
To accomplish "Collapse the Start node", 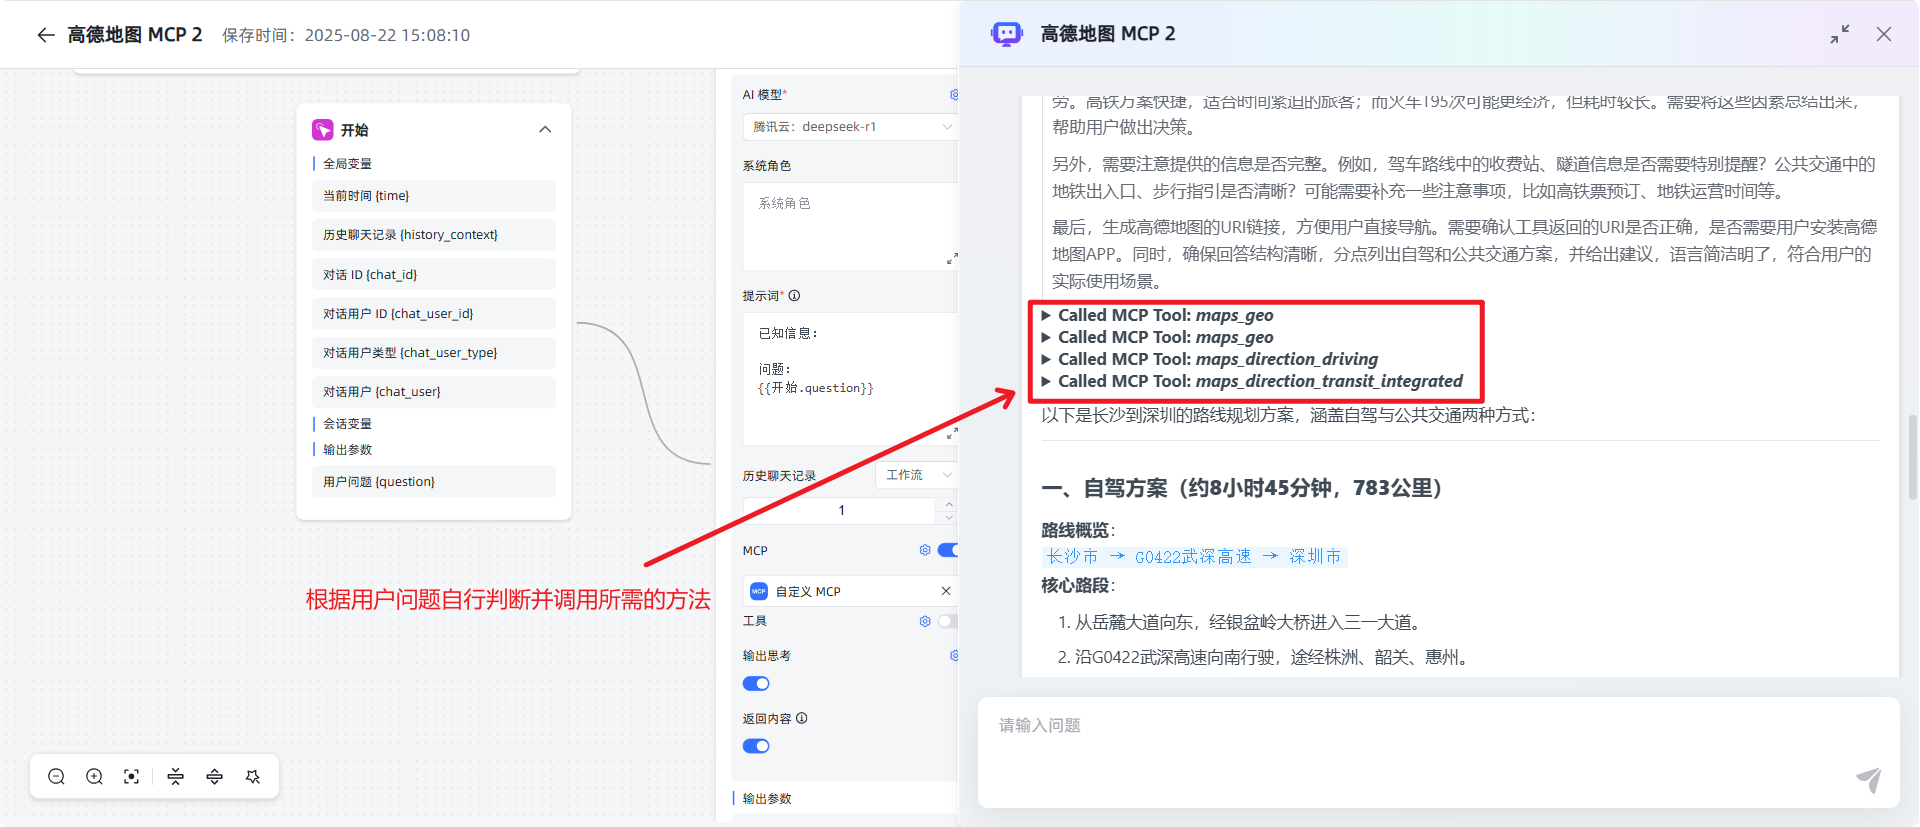I will 545,130.
